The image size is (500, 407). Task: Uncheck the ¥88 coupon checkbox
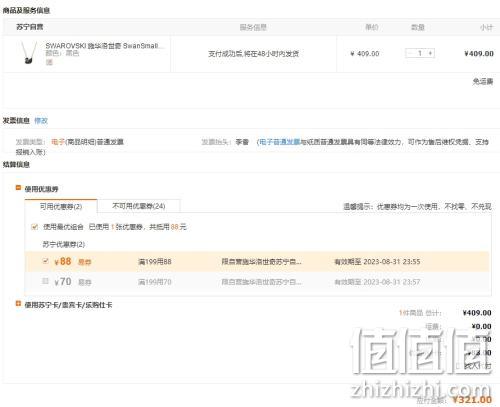[46, 261]
